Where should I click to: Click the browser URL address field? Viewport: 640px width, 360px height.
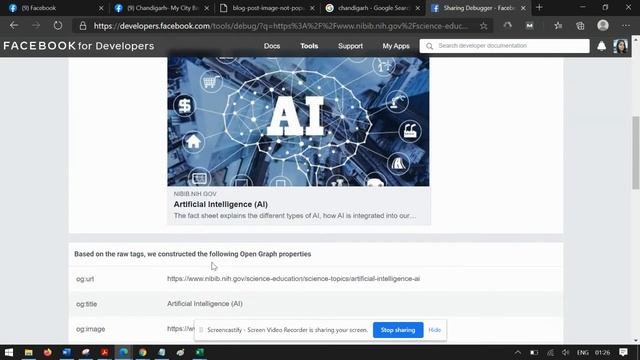tap(281, 26)
